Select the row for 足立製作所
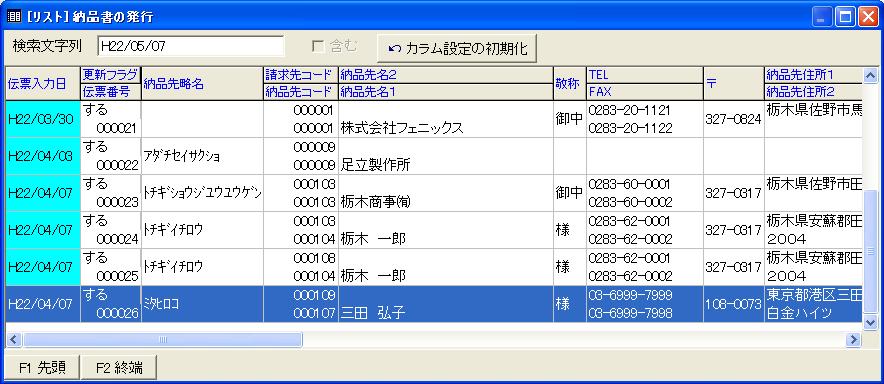This screenshot has width=884, height=384. [x=434, y=156]
